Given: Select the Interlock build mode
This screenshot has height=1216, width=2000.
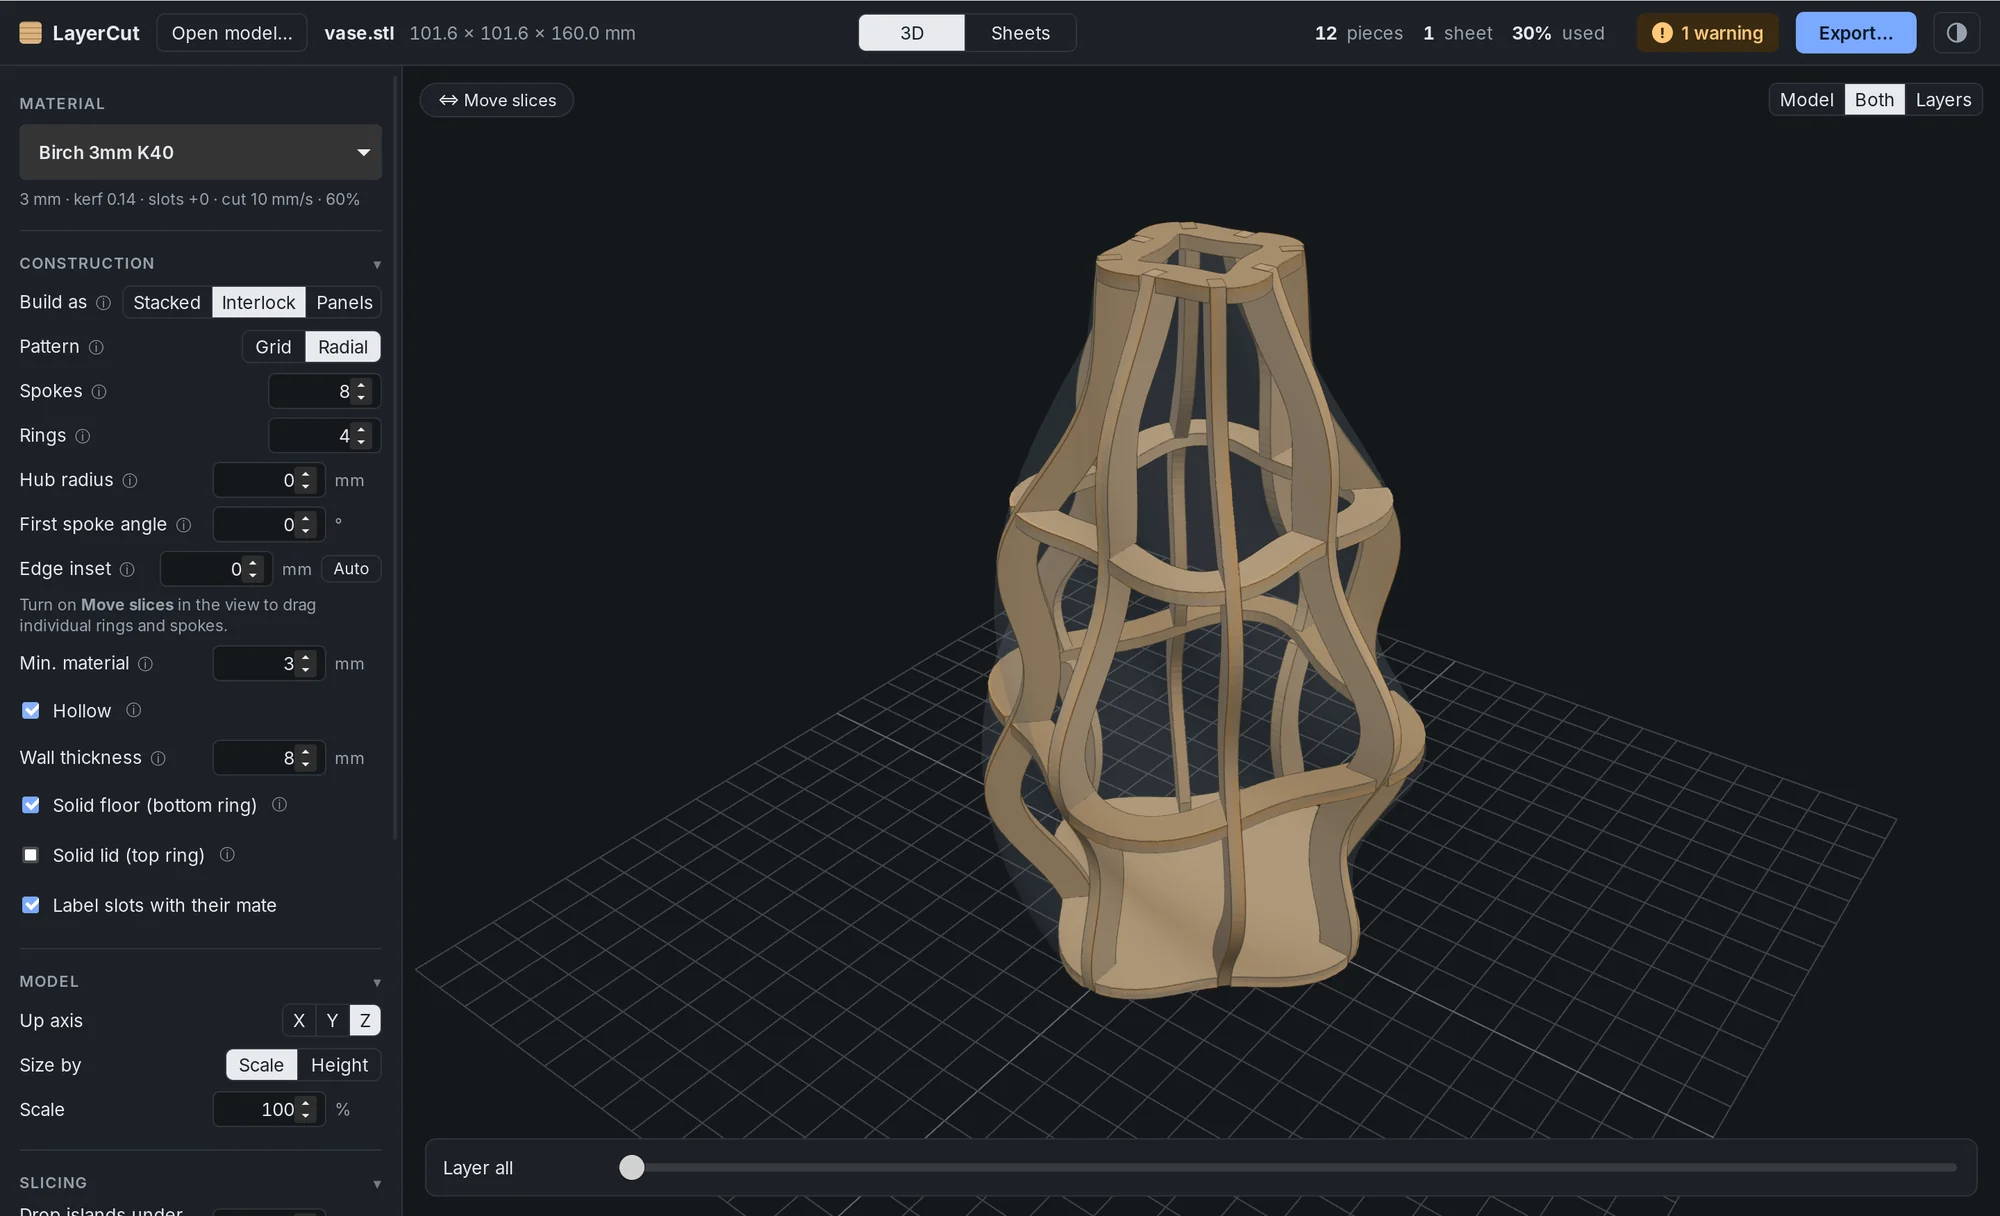Looking at the screenshot, I should point(258,303).
